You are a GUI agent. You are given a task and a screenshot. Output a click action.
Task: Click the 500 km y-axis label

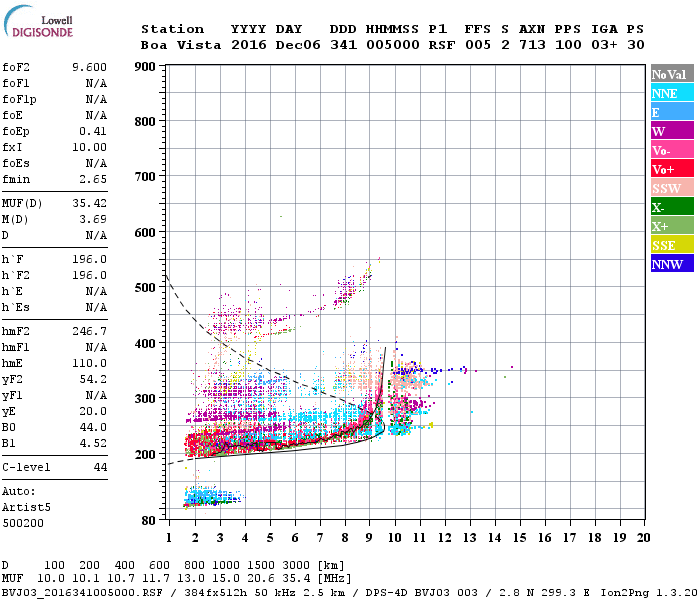[145, 288]
